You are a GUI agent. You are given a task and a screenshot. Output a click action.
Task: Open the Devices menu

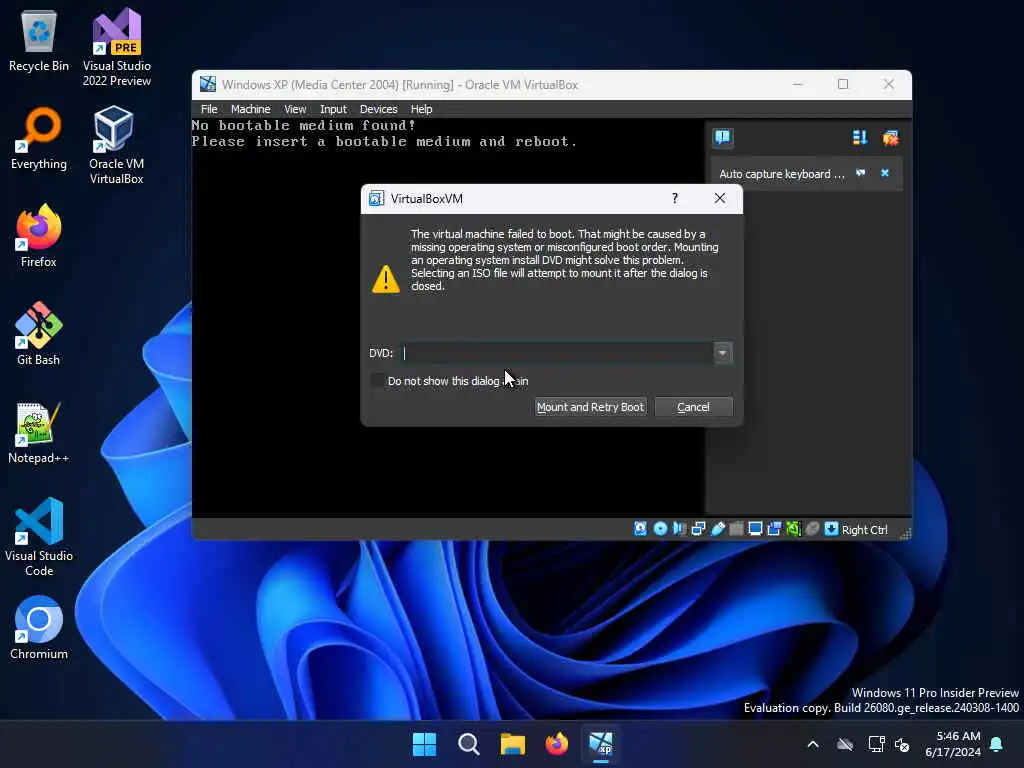[x=378, y=109]
